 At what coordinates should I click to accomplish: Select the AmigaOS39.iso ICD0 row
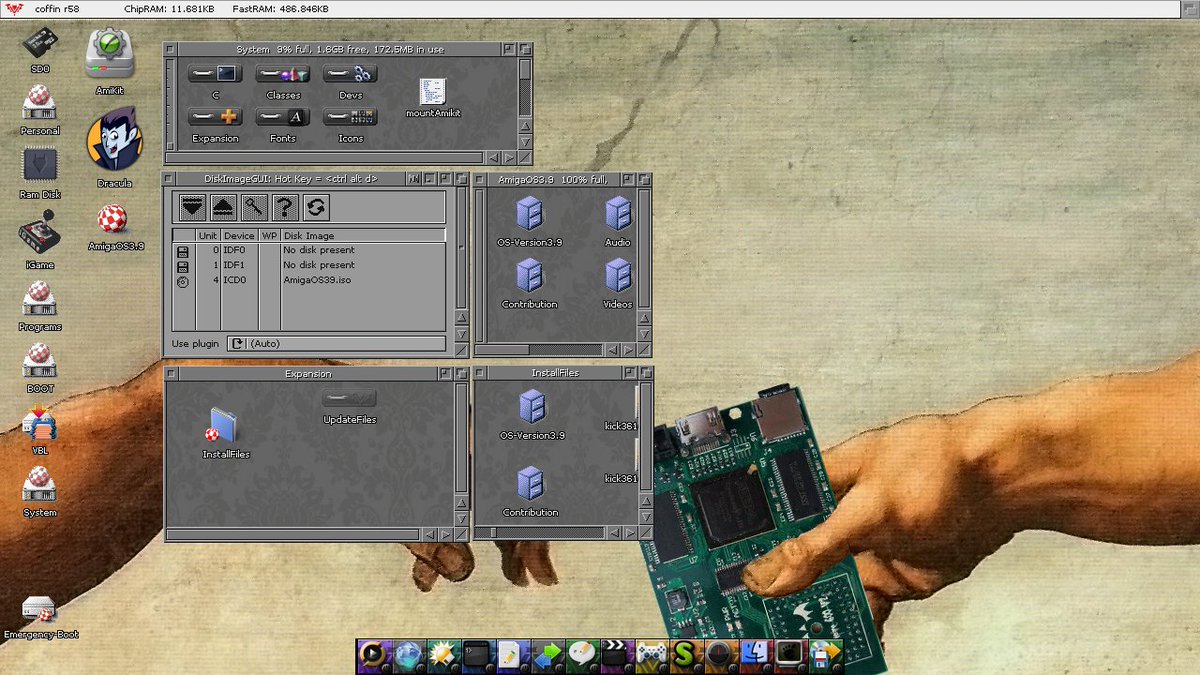309,280
